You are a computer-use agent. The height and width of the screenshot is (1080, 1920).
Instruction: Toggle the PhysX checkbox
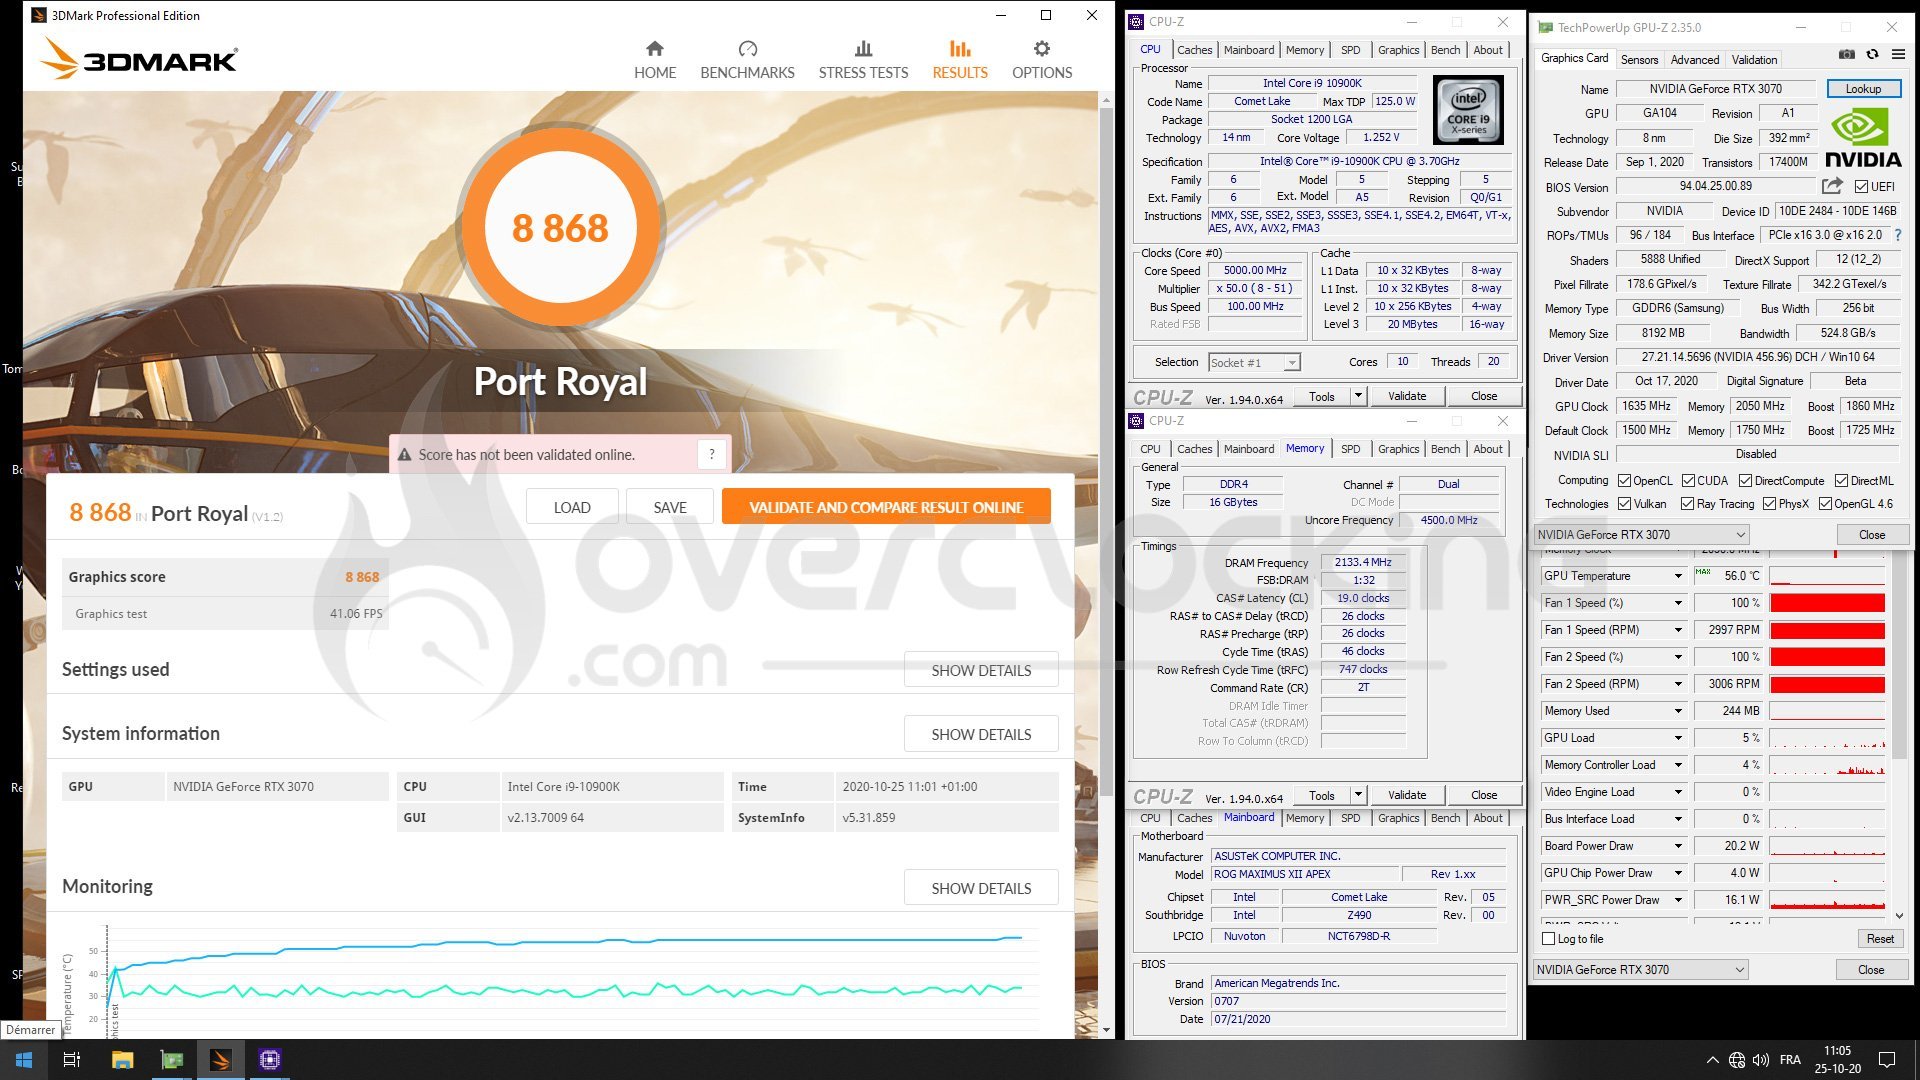(1769, 504)
